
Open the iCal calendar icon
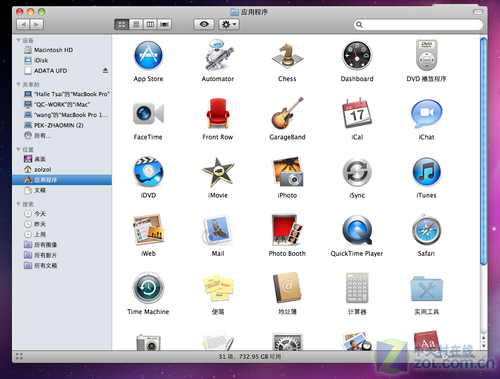click(357, 113)
